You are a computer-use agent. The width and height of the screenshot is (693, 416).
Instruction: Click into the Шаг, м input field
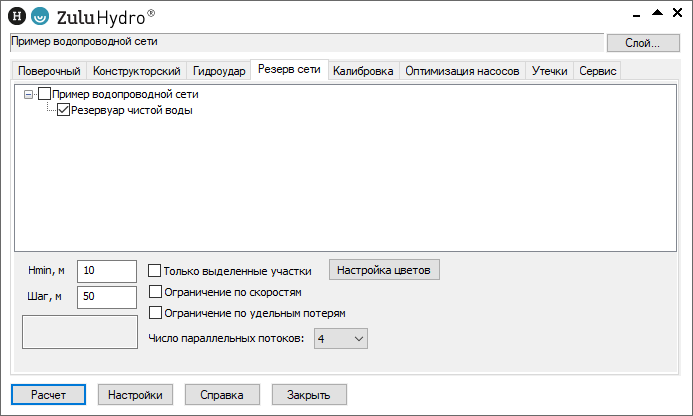pyautogui.click(x=107, y=297)
